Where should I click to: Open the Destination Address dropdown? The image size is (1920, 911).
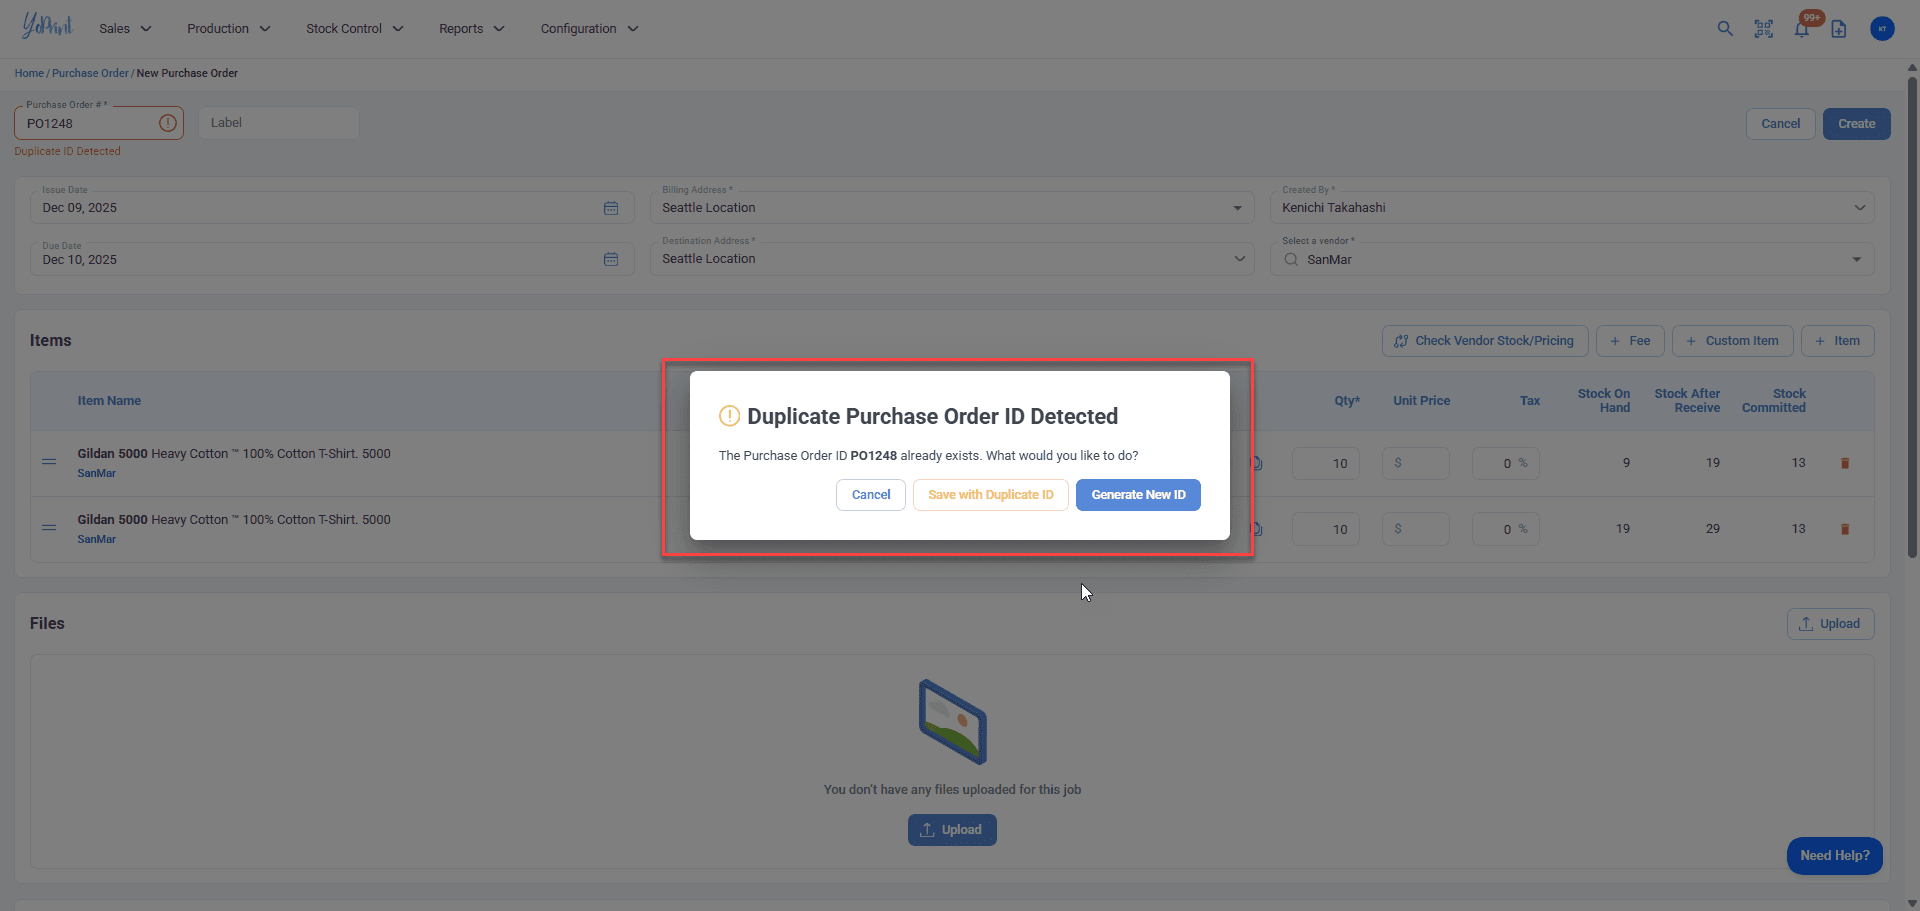(x=1239, y=259)
